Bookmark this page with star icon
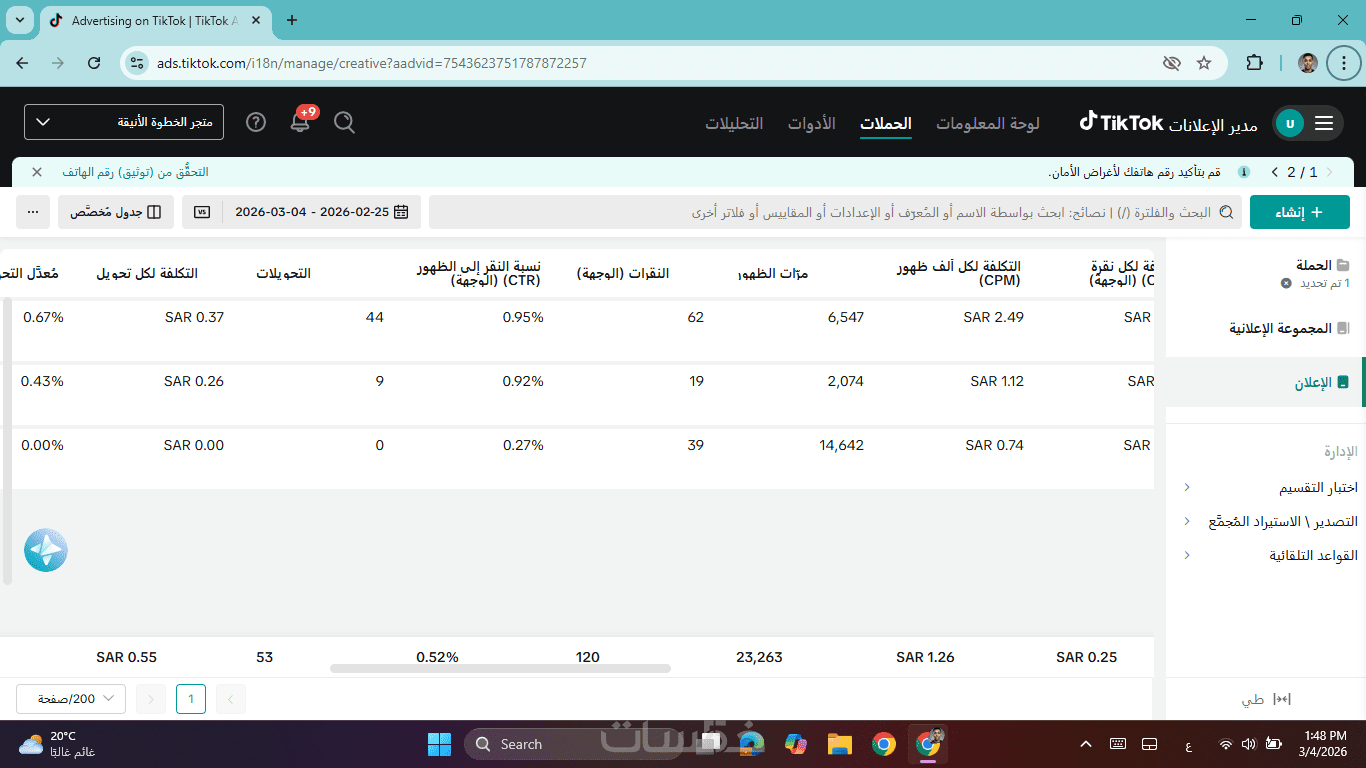This screenshot has width=1366, height=768. pyautogui.click(x=1204, y=63)
